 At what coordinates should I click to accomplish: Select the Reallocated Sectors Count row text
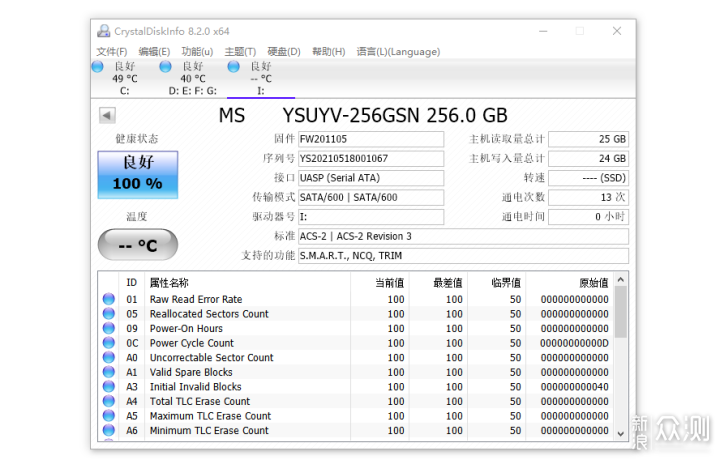point(209,314)
